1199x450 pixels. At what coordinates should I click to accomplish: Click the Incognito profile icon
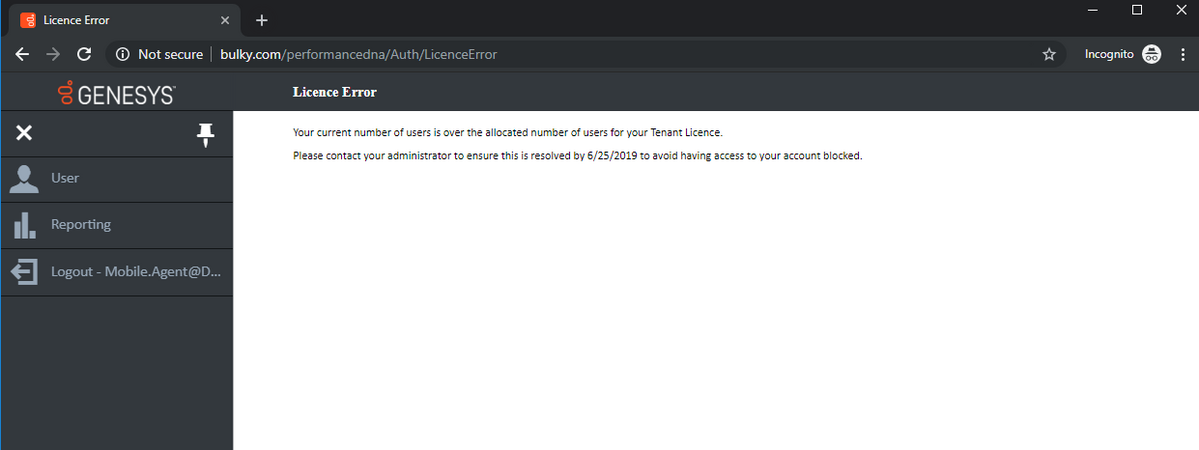[1152, 54]
